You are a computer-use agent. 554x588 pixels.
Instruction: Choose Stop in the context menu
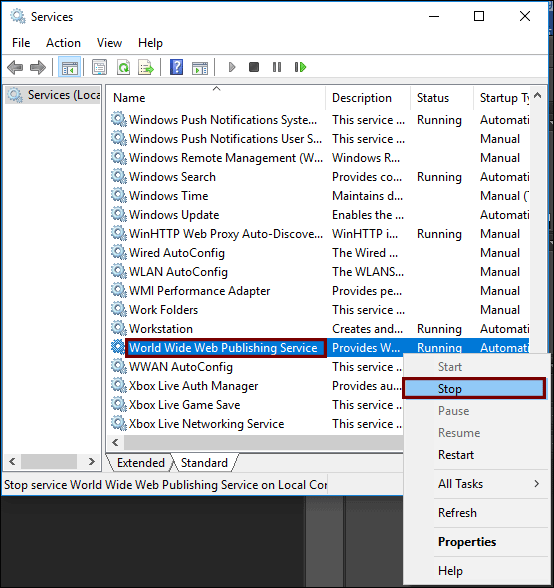point(474,388)
